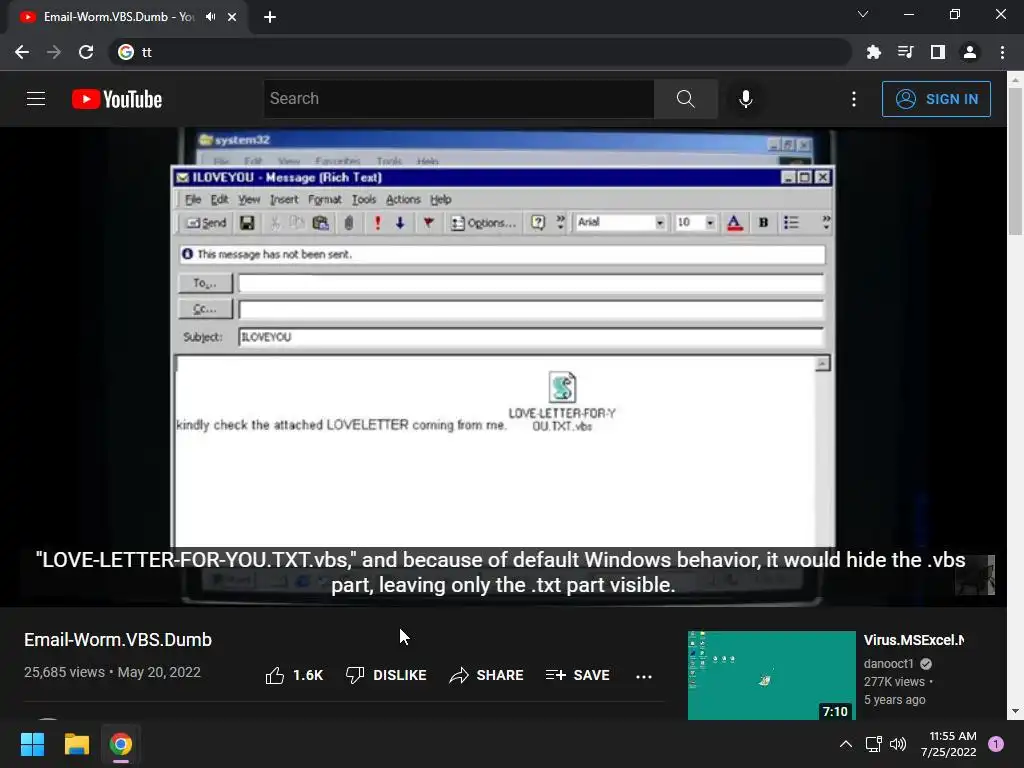Go to YouTube home via logo
Viewport: 1024px width, 768px height.
(x=117, y=99)
